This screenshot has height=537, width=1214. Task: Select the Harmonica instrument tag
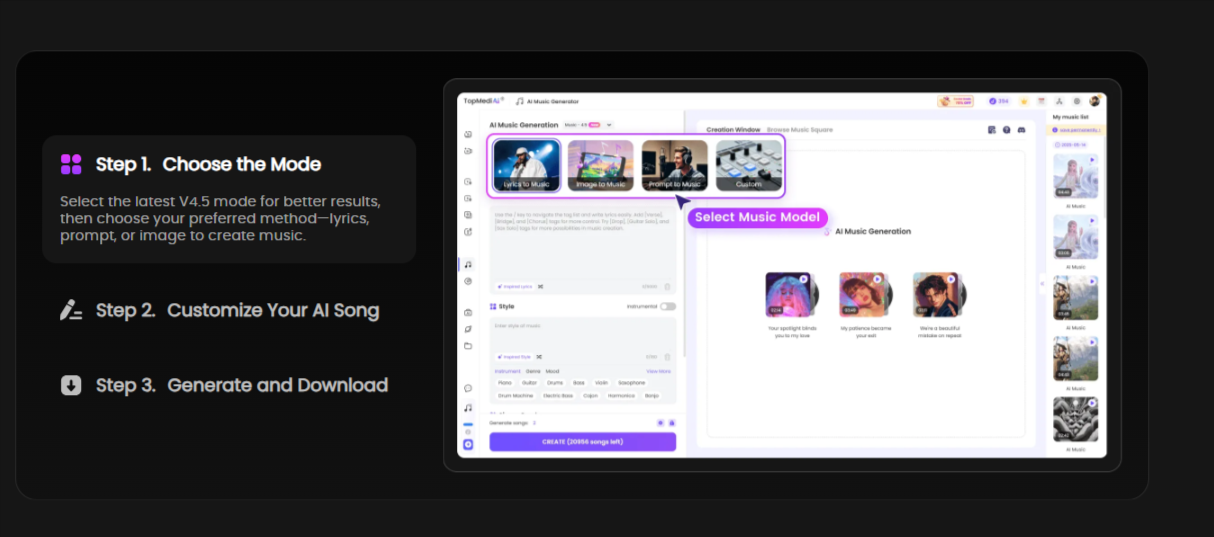pos(621,396)
